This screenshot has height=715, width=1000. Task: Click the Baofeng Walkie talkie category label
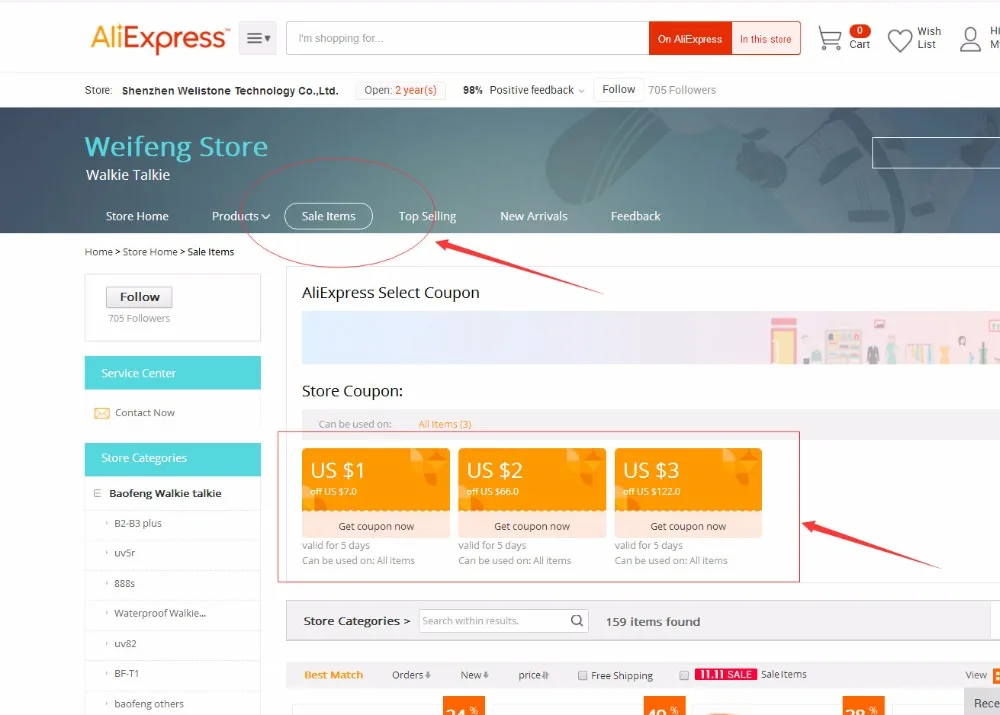tap(165, 493)
